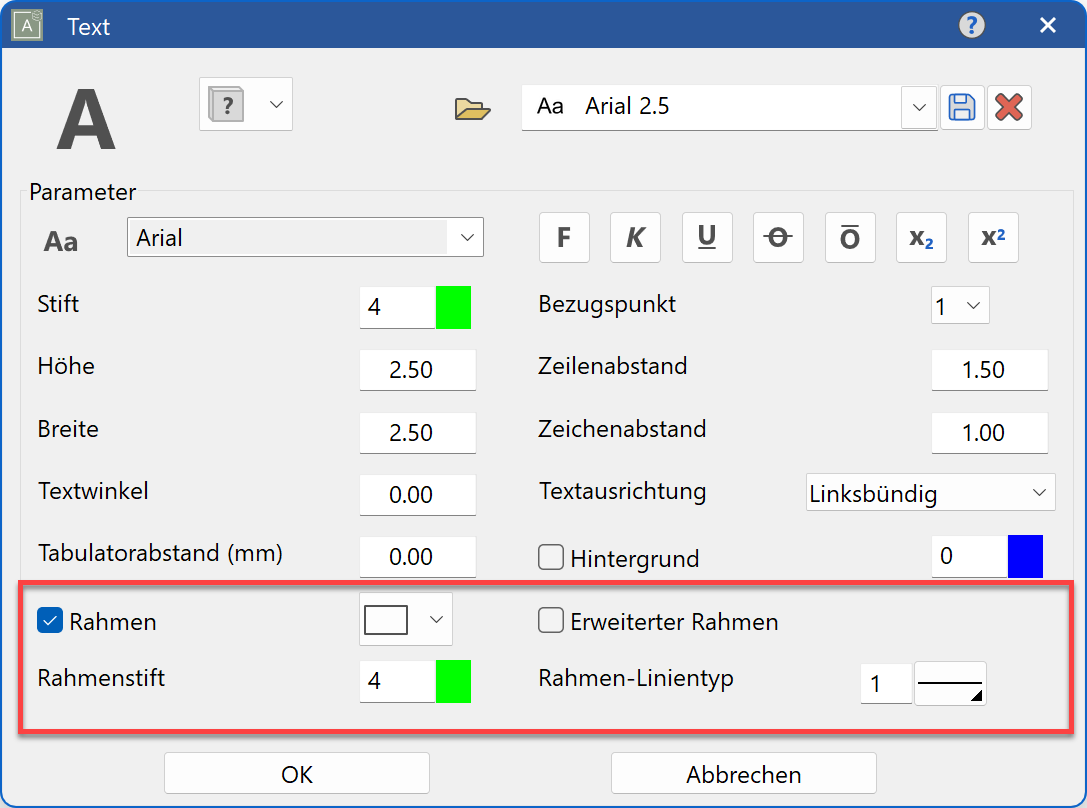
Task: Apply strikethrough formatting
Action: pos(778,237)
